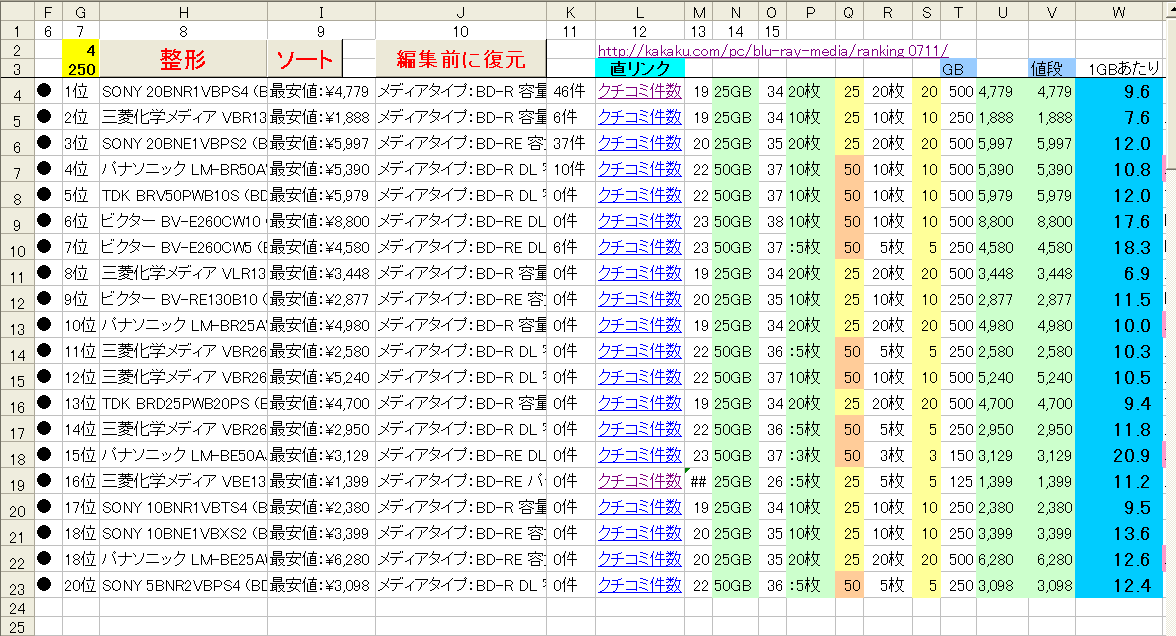Click the 編集前に復元 button

[x=460, y=58]
